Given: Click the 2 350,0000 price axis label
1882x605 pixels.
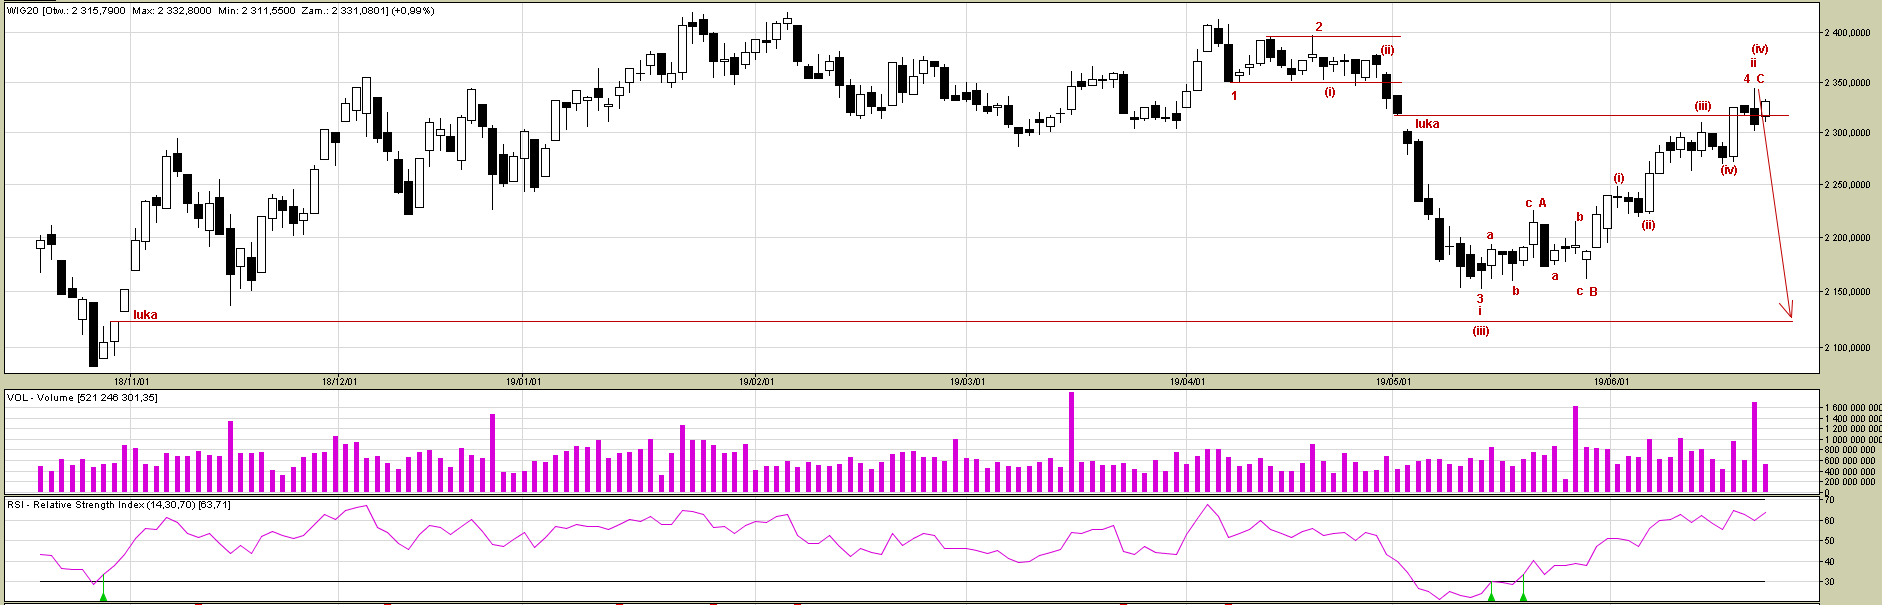Looking at the screenshot, I should click(x=1849, y=83).
